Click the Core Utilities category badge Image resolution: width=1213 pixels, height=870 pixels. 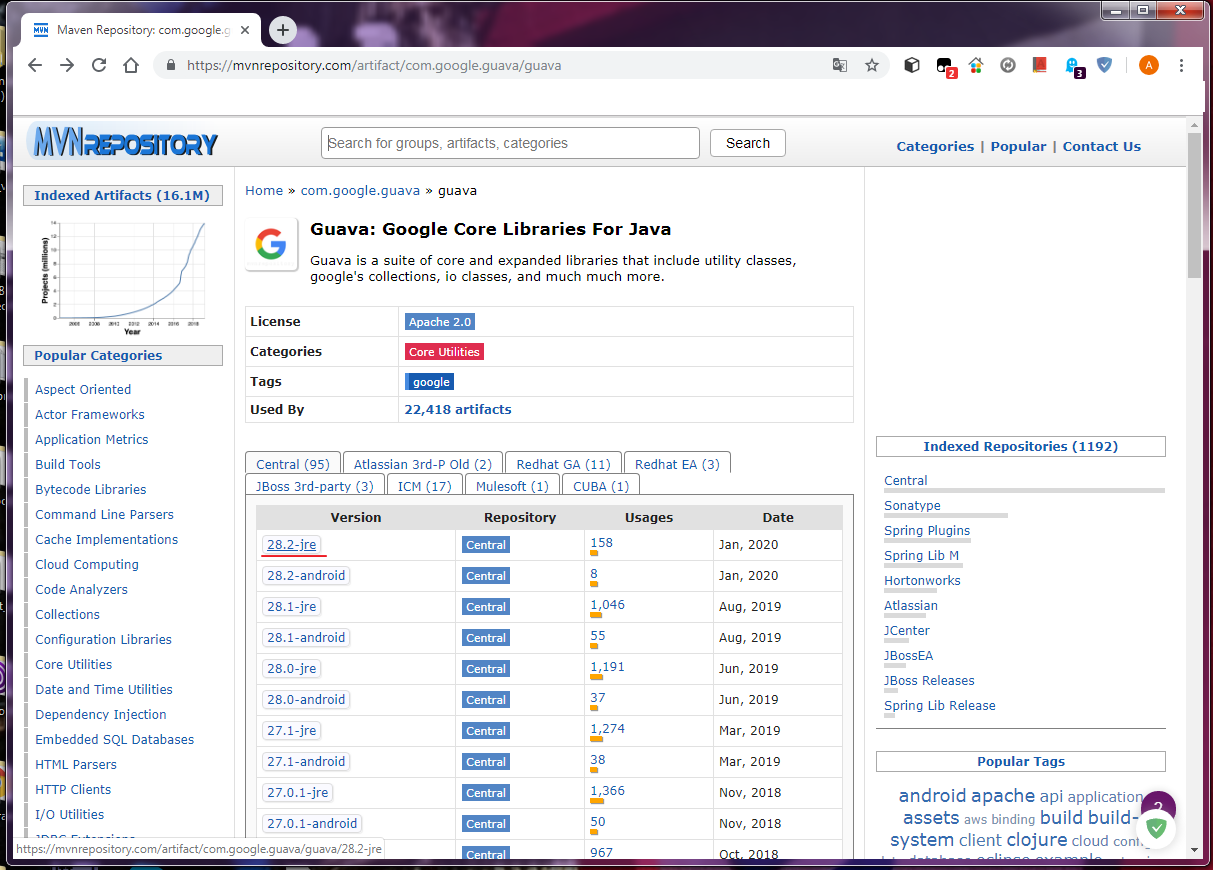coord(444,352)
